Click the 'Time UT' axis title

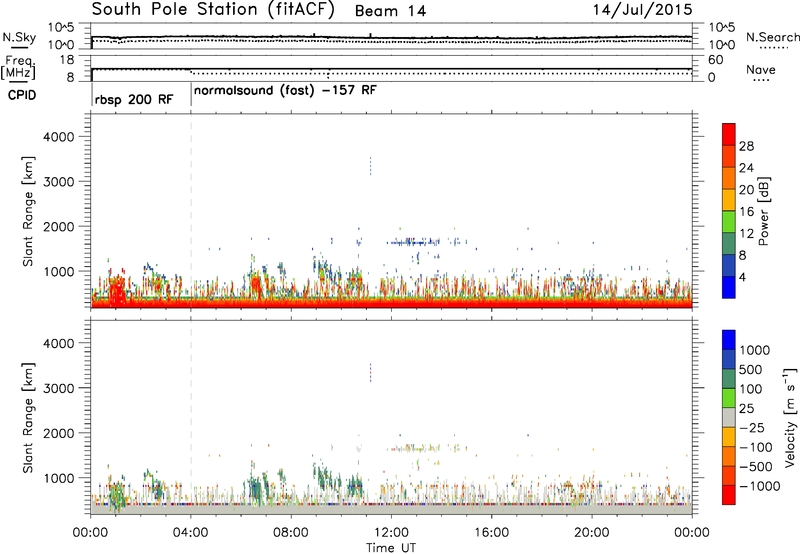point(391,548)
